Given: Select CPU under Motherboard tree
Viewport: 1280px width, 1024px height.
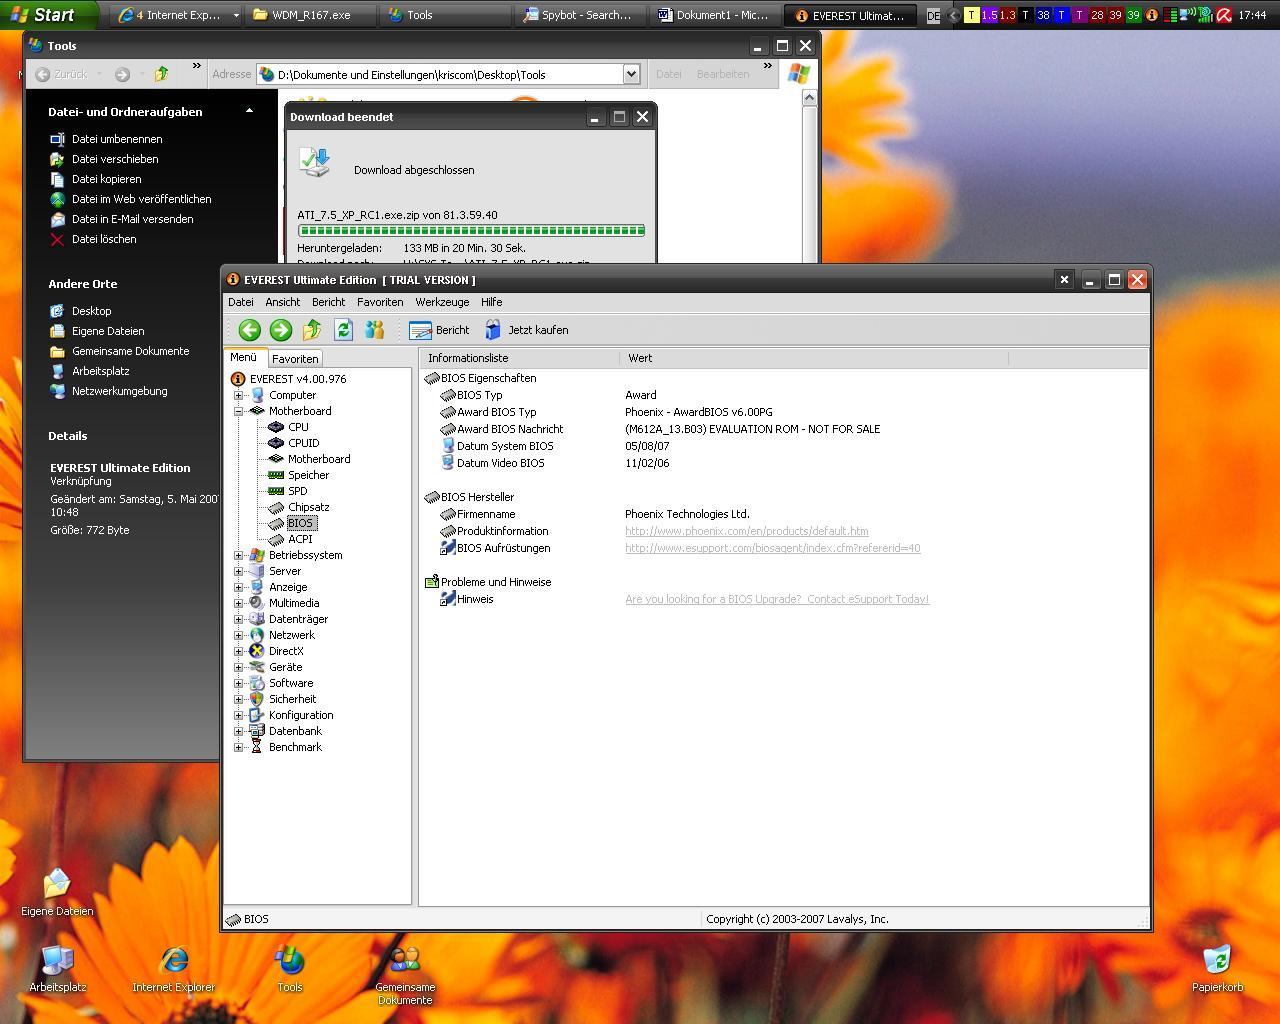Looking at the screenshot, I should 298,427.
